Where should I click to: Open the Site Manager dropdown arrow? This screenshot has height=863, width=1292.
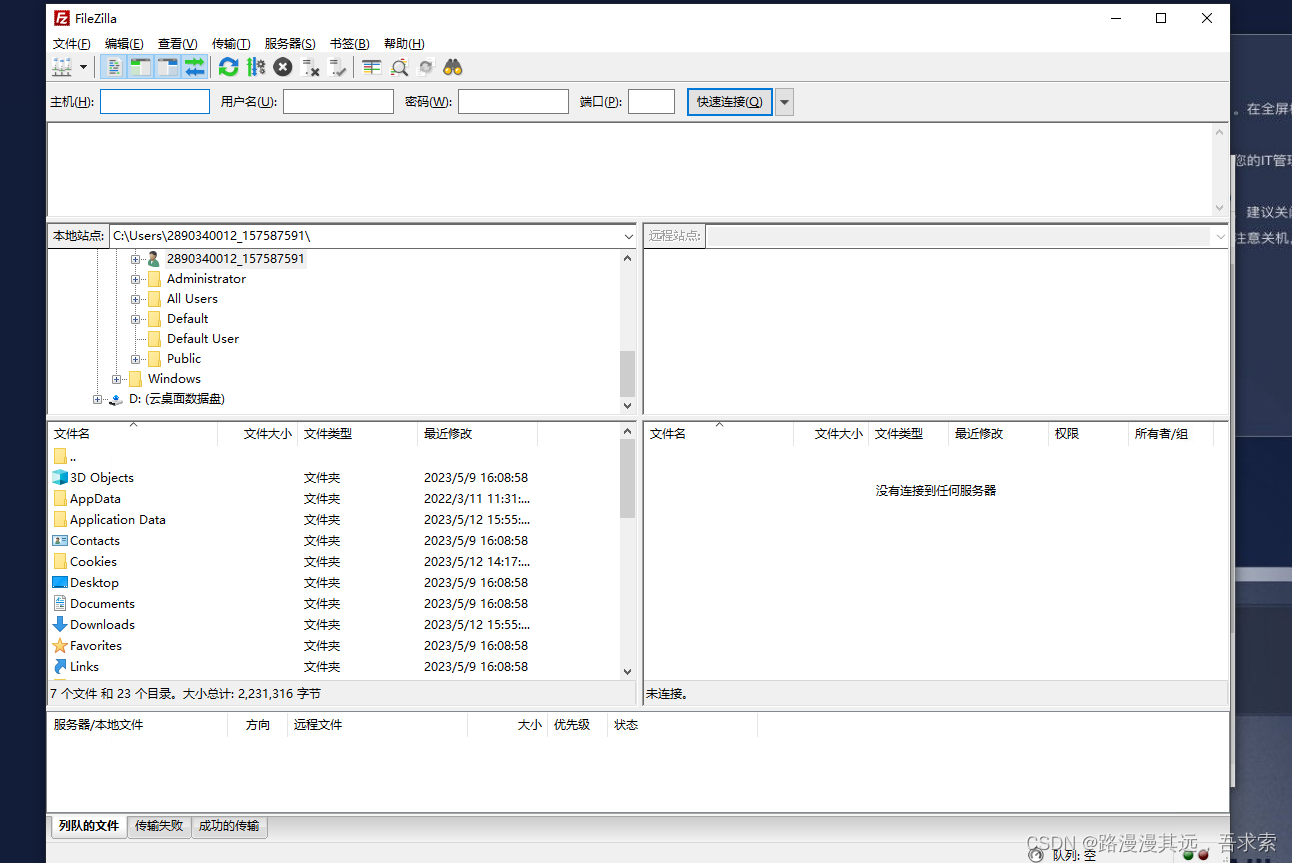click(x=83, y=67)
